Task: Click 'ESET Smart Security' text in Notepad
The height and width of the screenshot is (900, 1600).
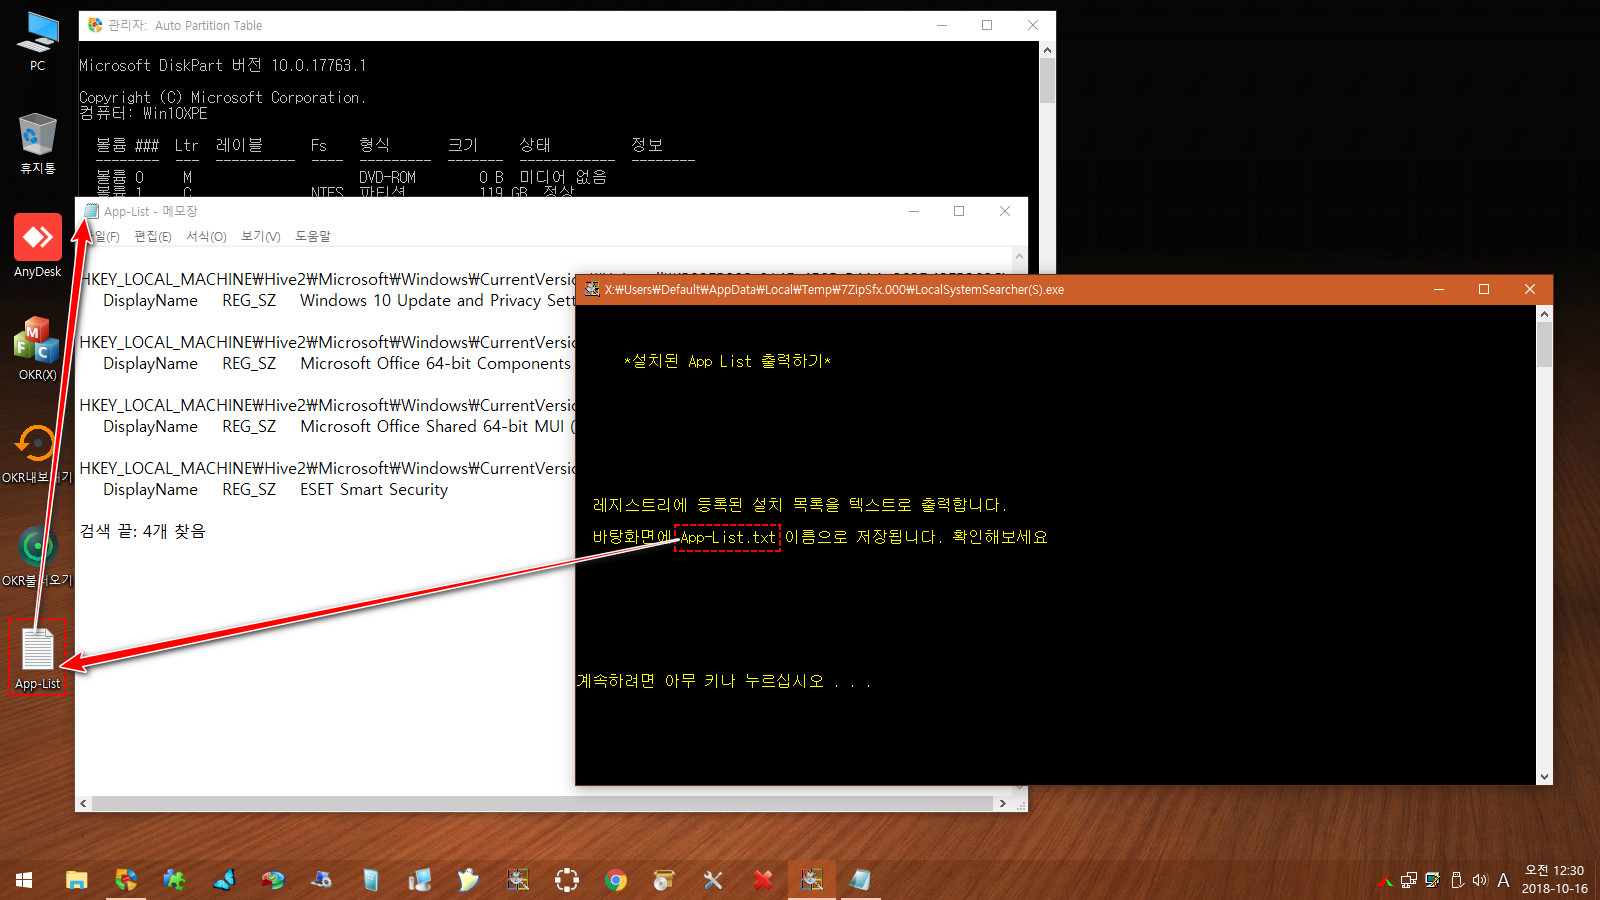Action: click(374, 489)
